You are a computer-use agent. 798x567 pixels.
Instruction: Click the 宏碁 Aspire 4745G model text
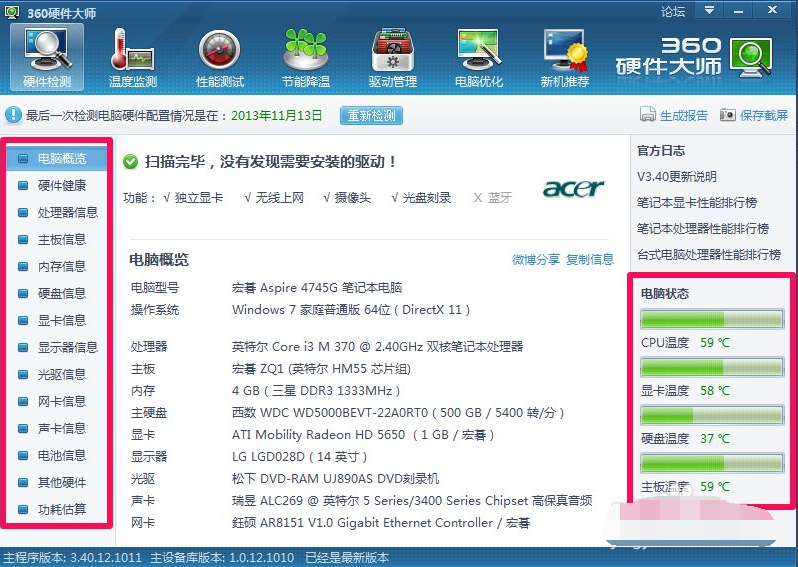tap(317, 288)
